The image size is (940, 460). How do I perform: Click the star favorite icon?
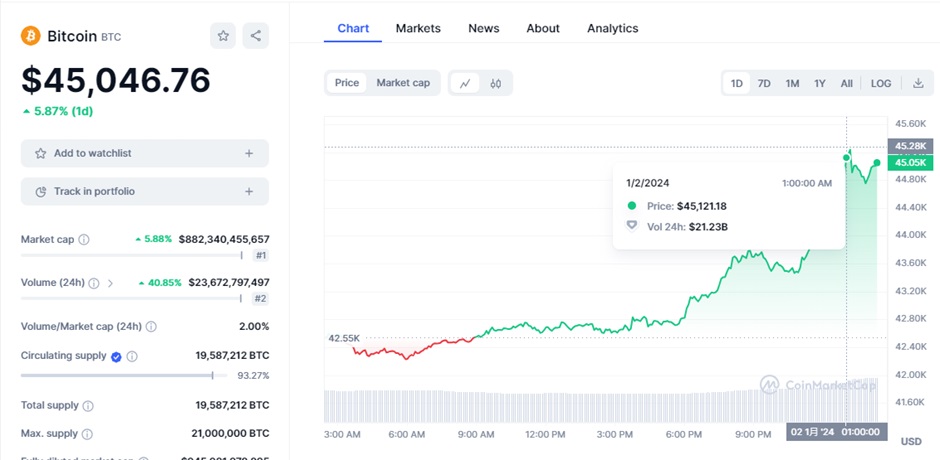(223, 36)
